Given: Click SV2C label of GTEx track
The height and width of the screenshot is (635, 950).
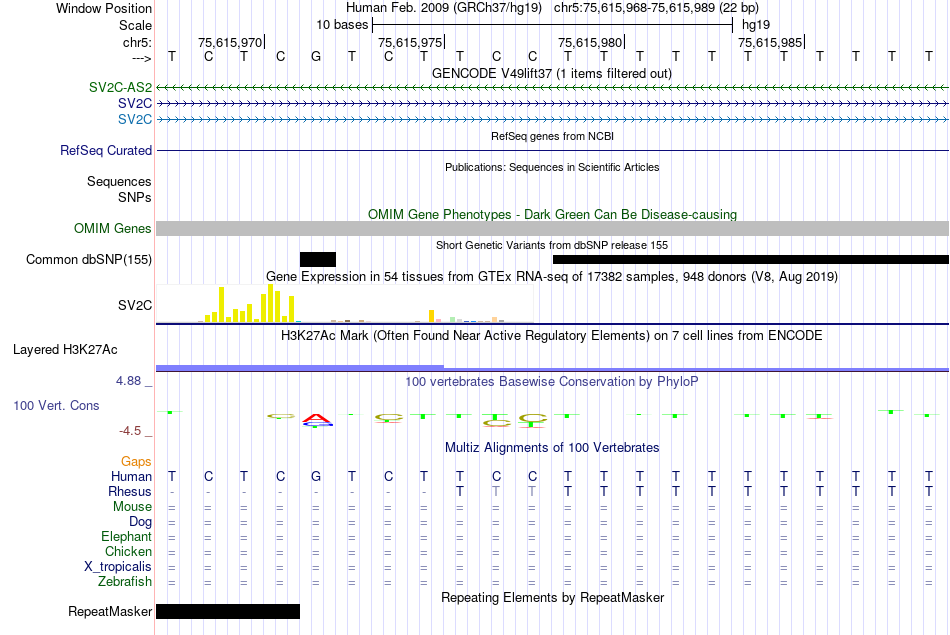Looking at the screenshot, I should 135,305.
